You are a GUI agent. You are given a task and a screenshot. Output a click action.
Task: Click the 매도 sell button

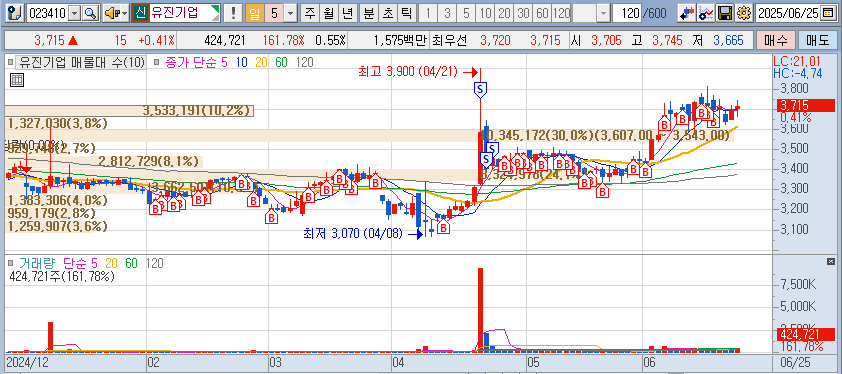[817, 40]
